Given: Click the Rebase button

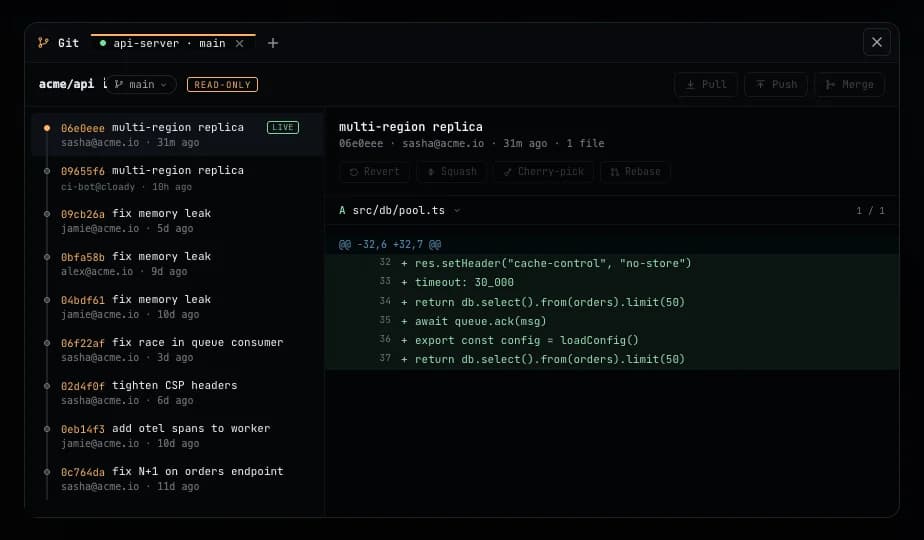Looking at the screenshot, I should [635, 172].
